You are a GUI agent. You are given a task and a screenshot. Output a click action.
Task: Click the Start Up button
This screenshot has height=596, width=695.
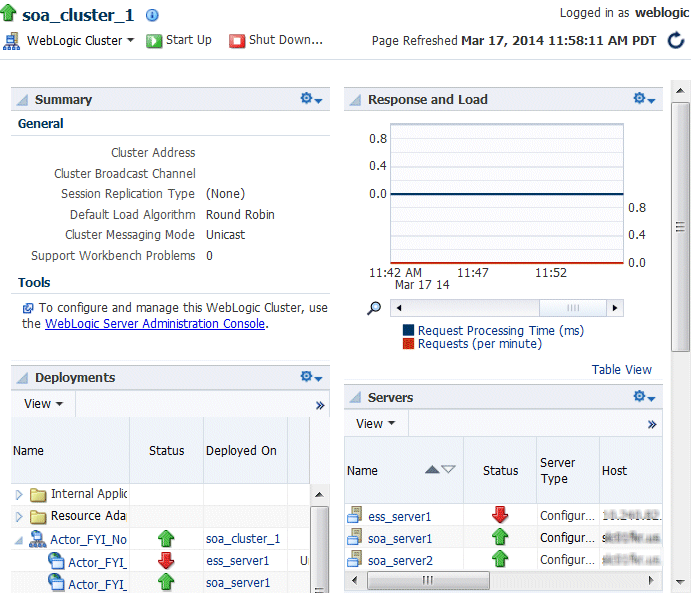tap(179, 40)
